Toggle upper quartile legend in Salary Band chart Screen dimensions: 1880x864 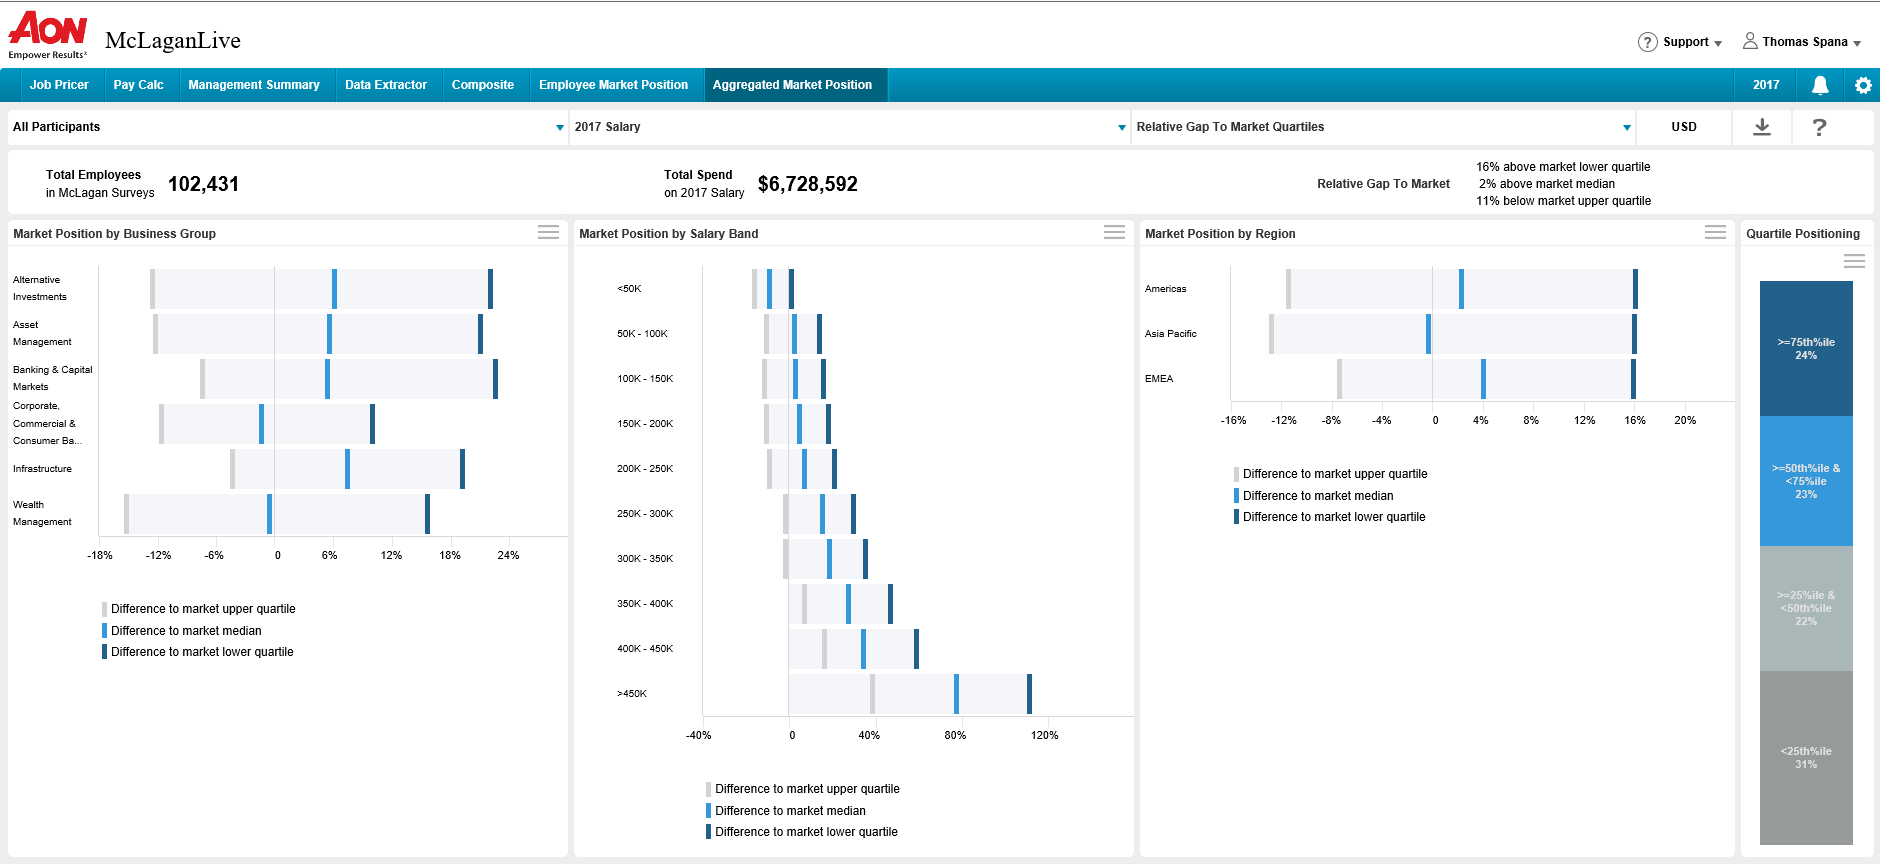point(802,789)
